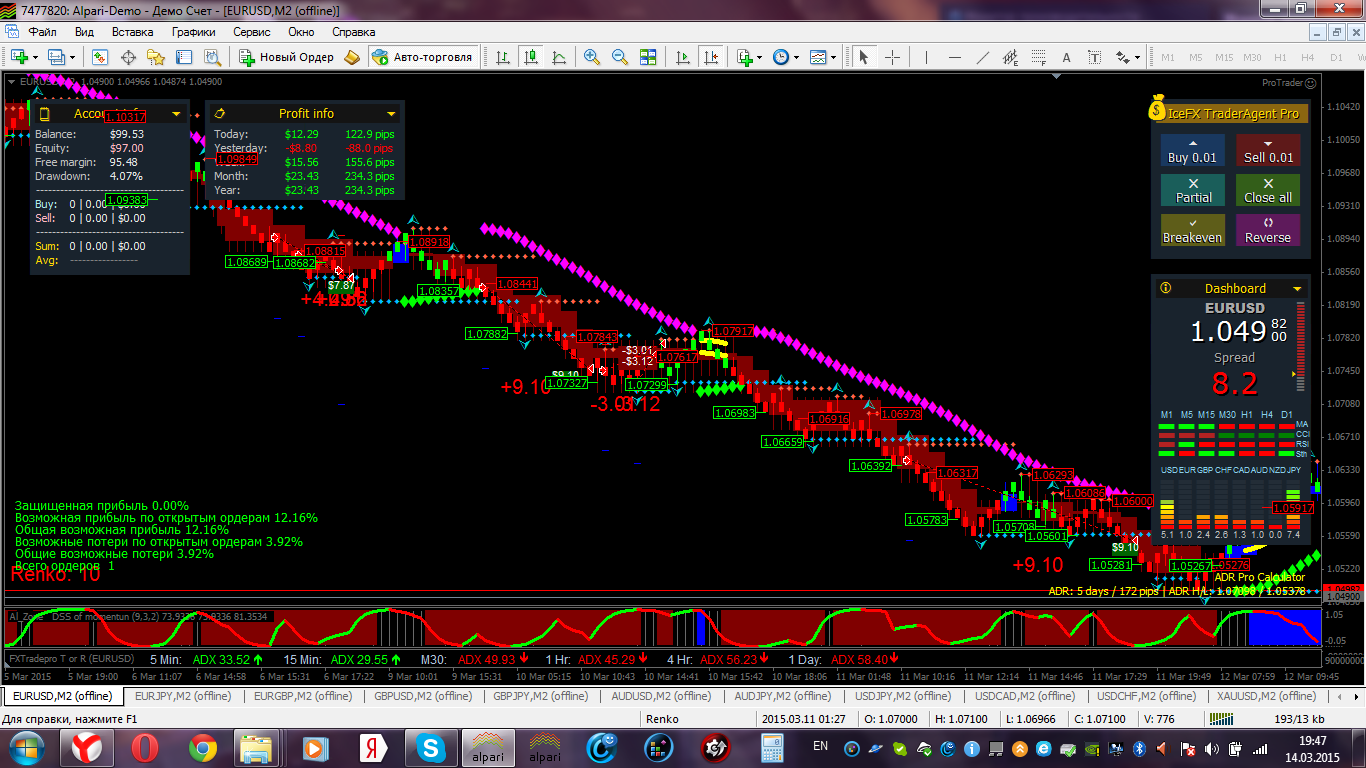
Task: Open the Market Watch window icon
Action: 100,57
